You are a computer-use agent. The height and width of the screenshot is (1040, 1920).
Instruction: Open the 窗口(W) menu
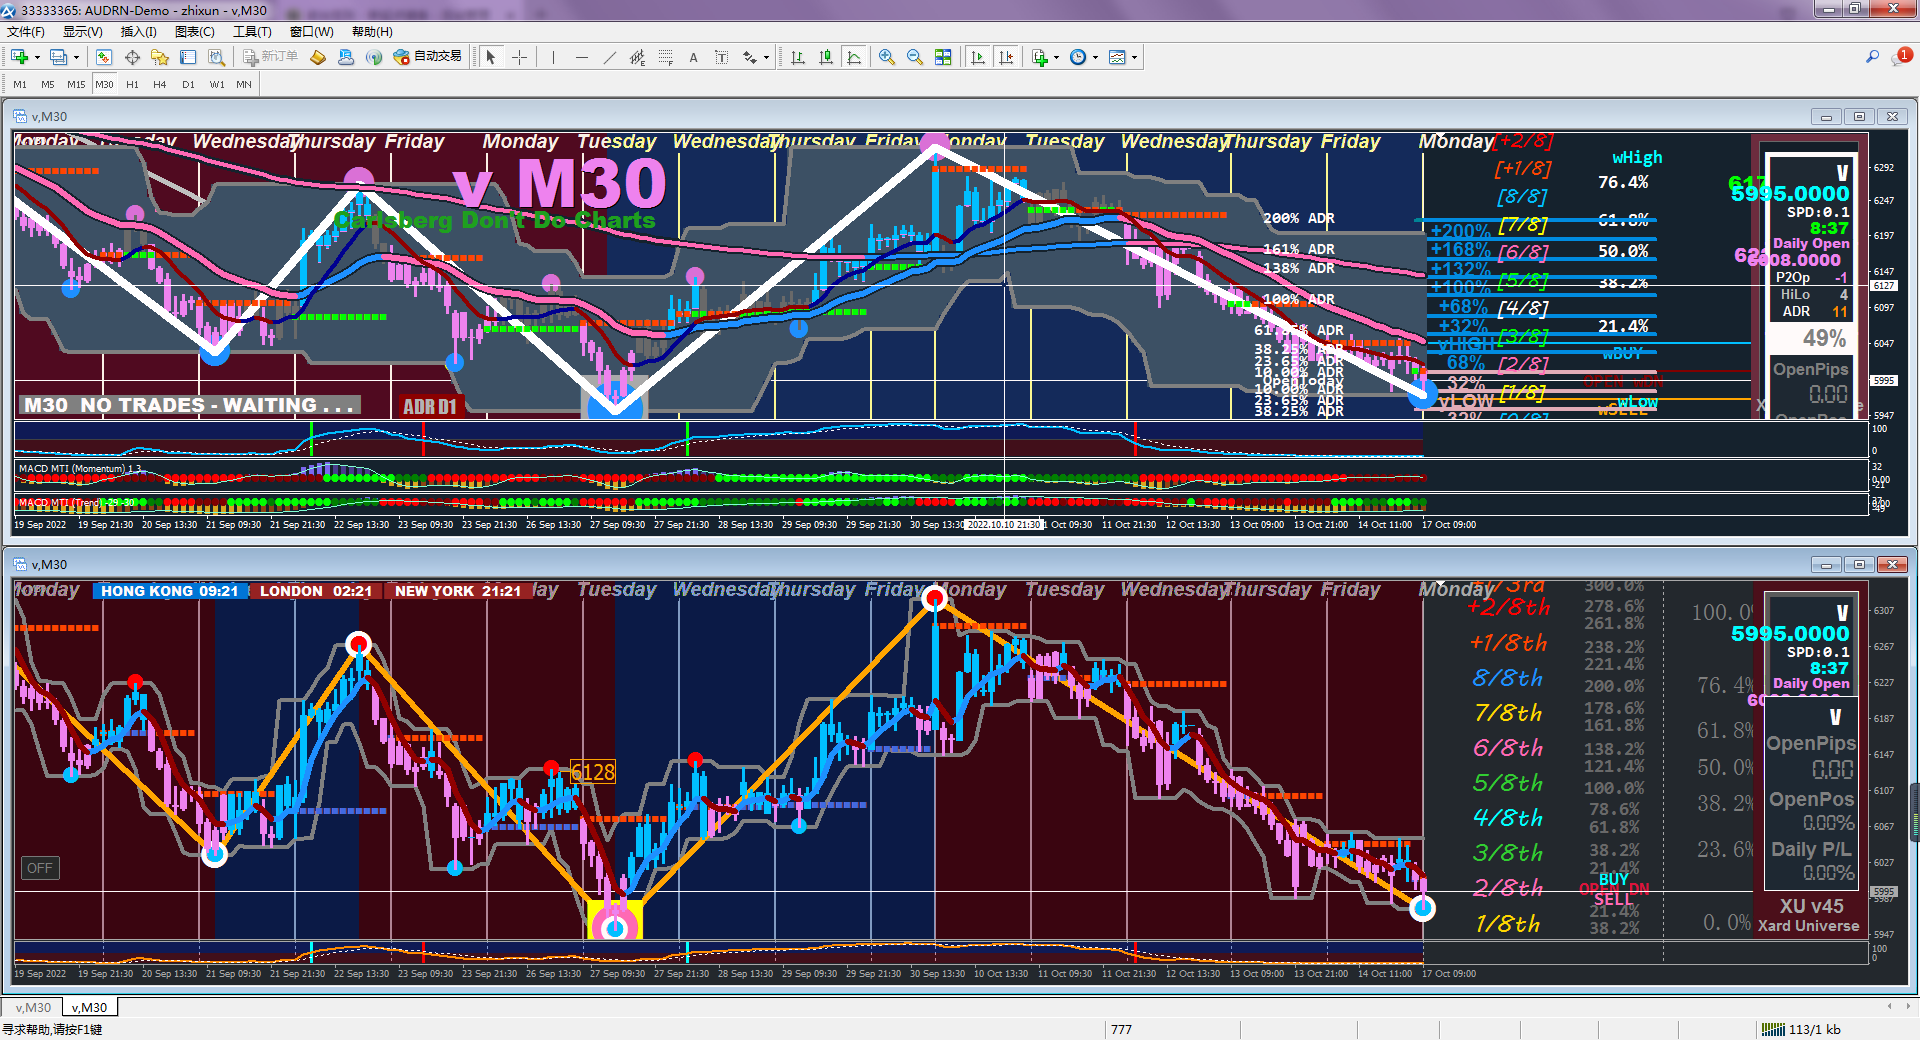click(312, 32)
